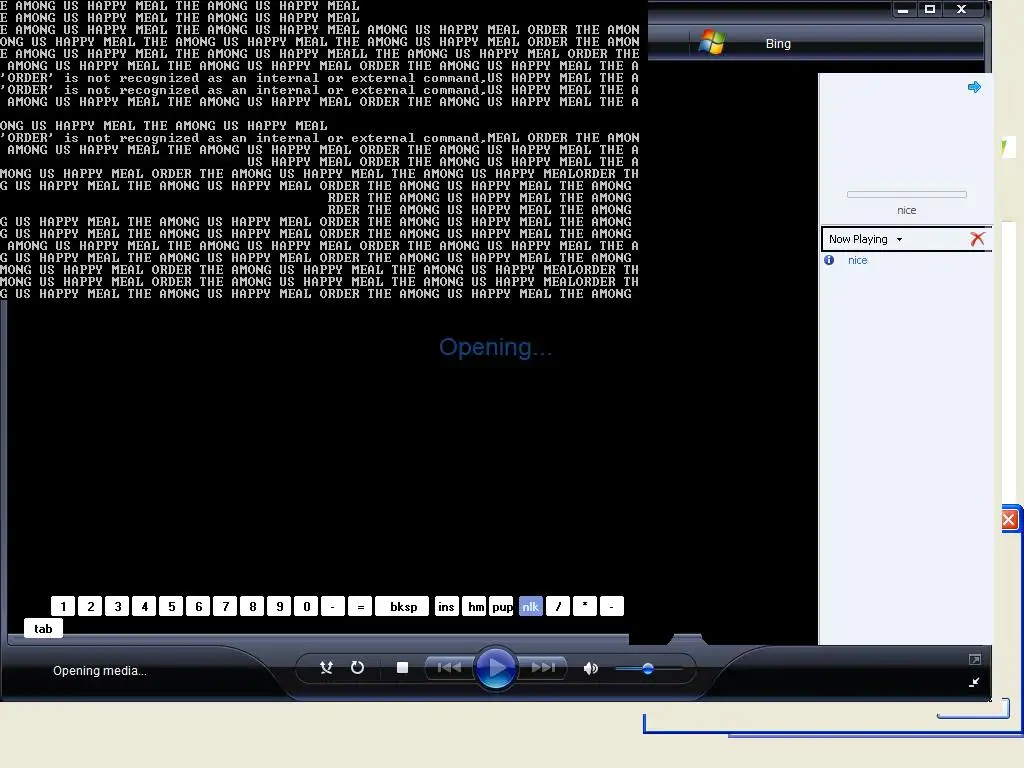Click the large blue Play button
This screenshot has width=1024, height=768.
(x=496, y=667)
